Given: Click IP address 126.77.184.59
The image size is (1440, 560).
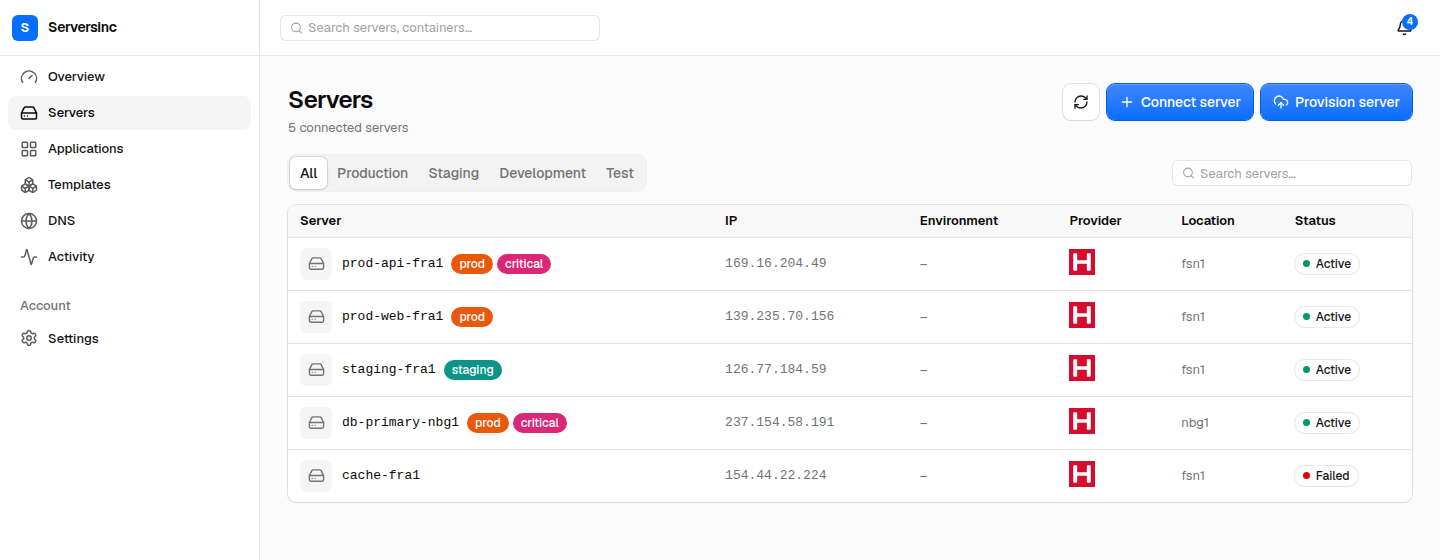Looking at the screenshot, I should (x=776, y=370).
